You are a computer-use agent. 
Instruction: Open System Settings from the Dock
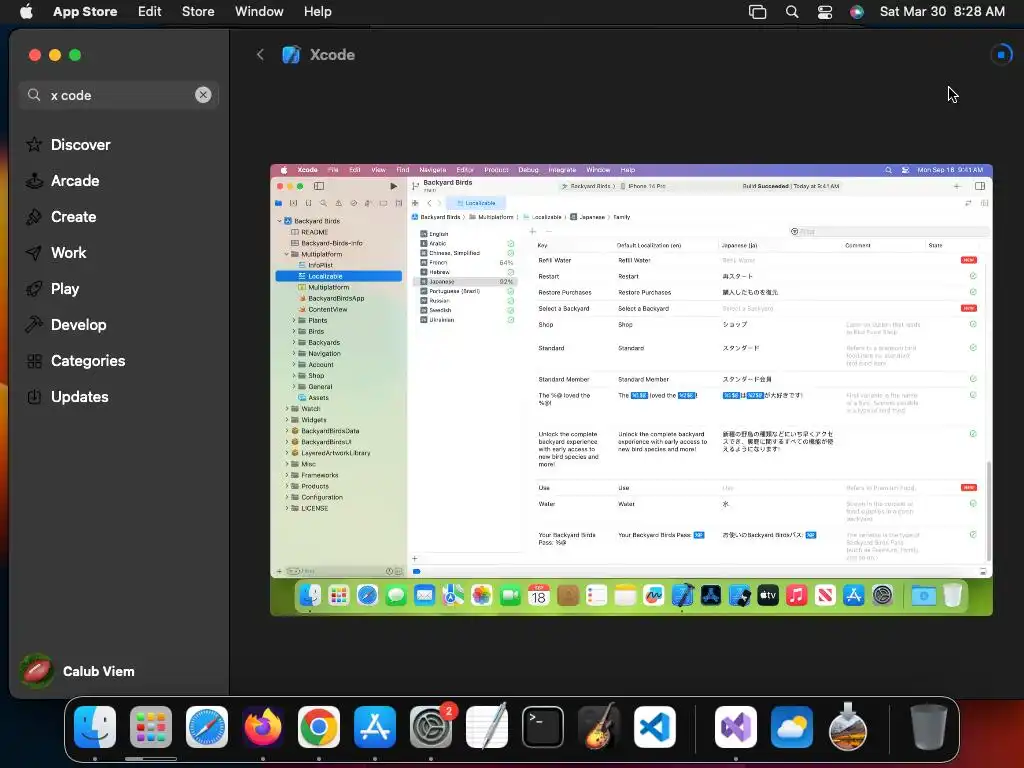[x=431, y=727]
